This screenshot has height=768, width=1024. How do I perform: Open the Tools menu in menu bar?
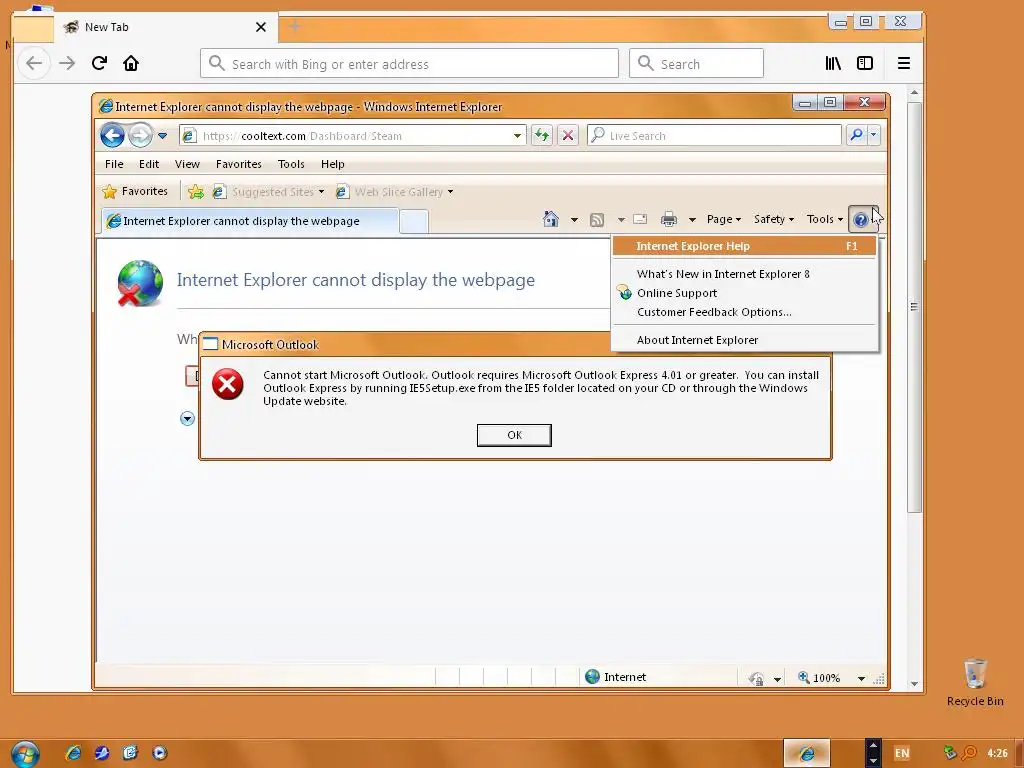291,164
